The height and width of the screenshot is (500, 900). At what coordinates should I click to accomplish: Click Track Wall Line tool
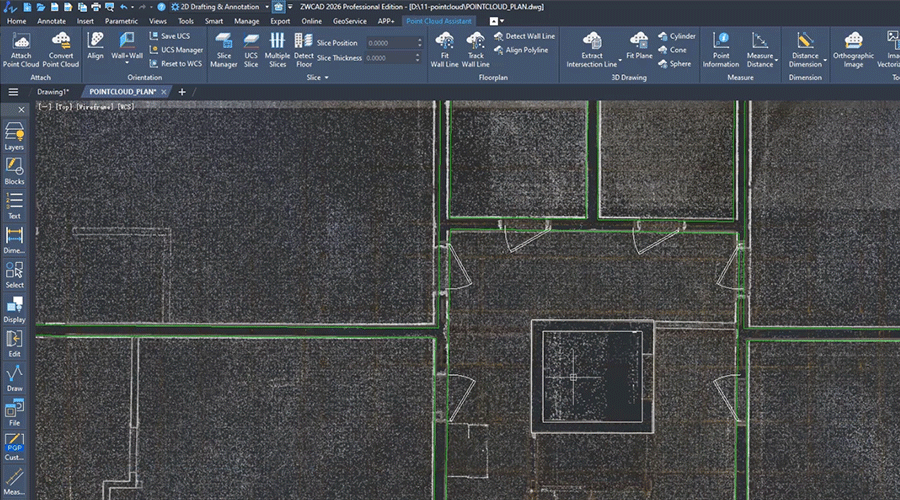pos(475,49)
